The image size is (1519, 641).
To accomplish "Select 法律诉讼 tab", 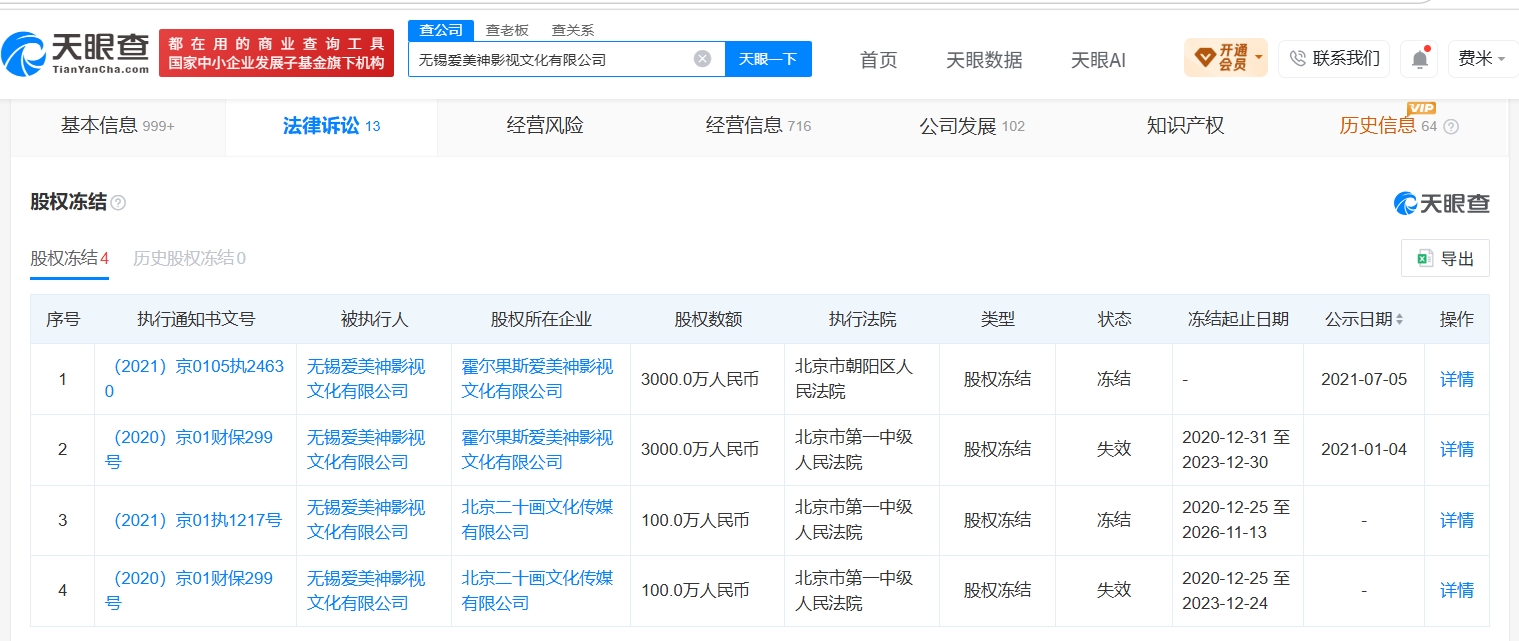I will click(x=331, y=126).
